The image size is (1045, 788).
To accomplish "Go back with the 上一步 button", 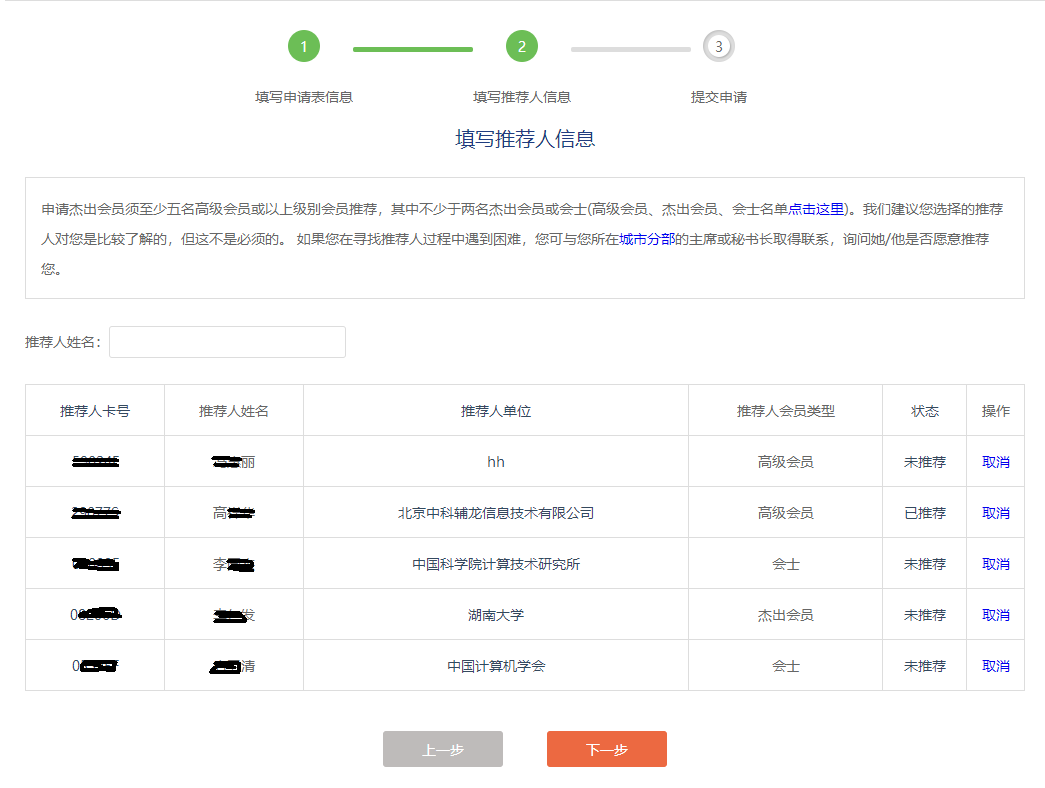I will click(x=442, y=749).
